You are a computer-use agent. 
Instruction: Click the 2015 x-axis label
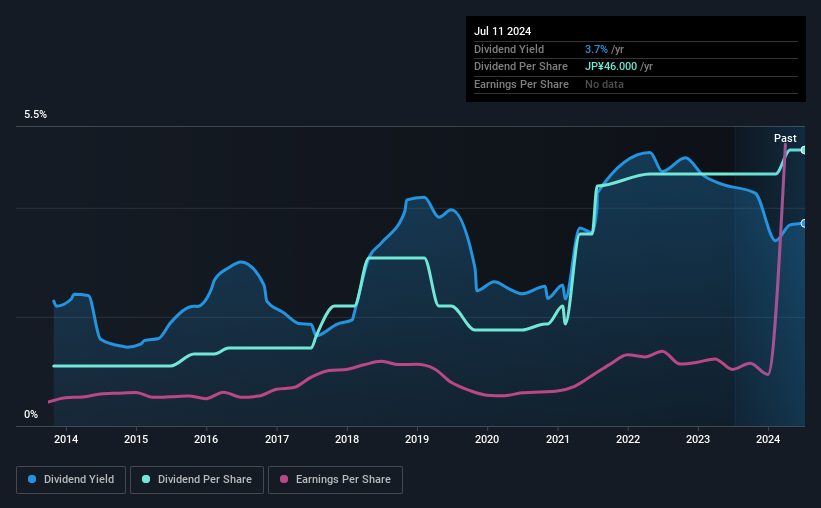coord(136,439)
